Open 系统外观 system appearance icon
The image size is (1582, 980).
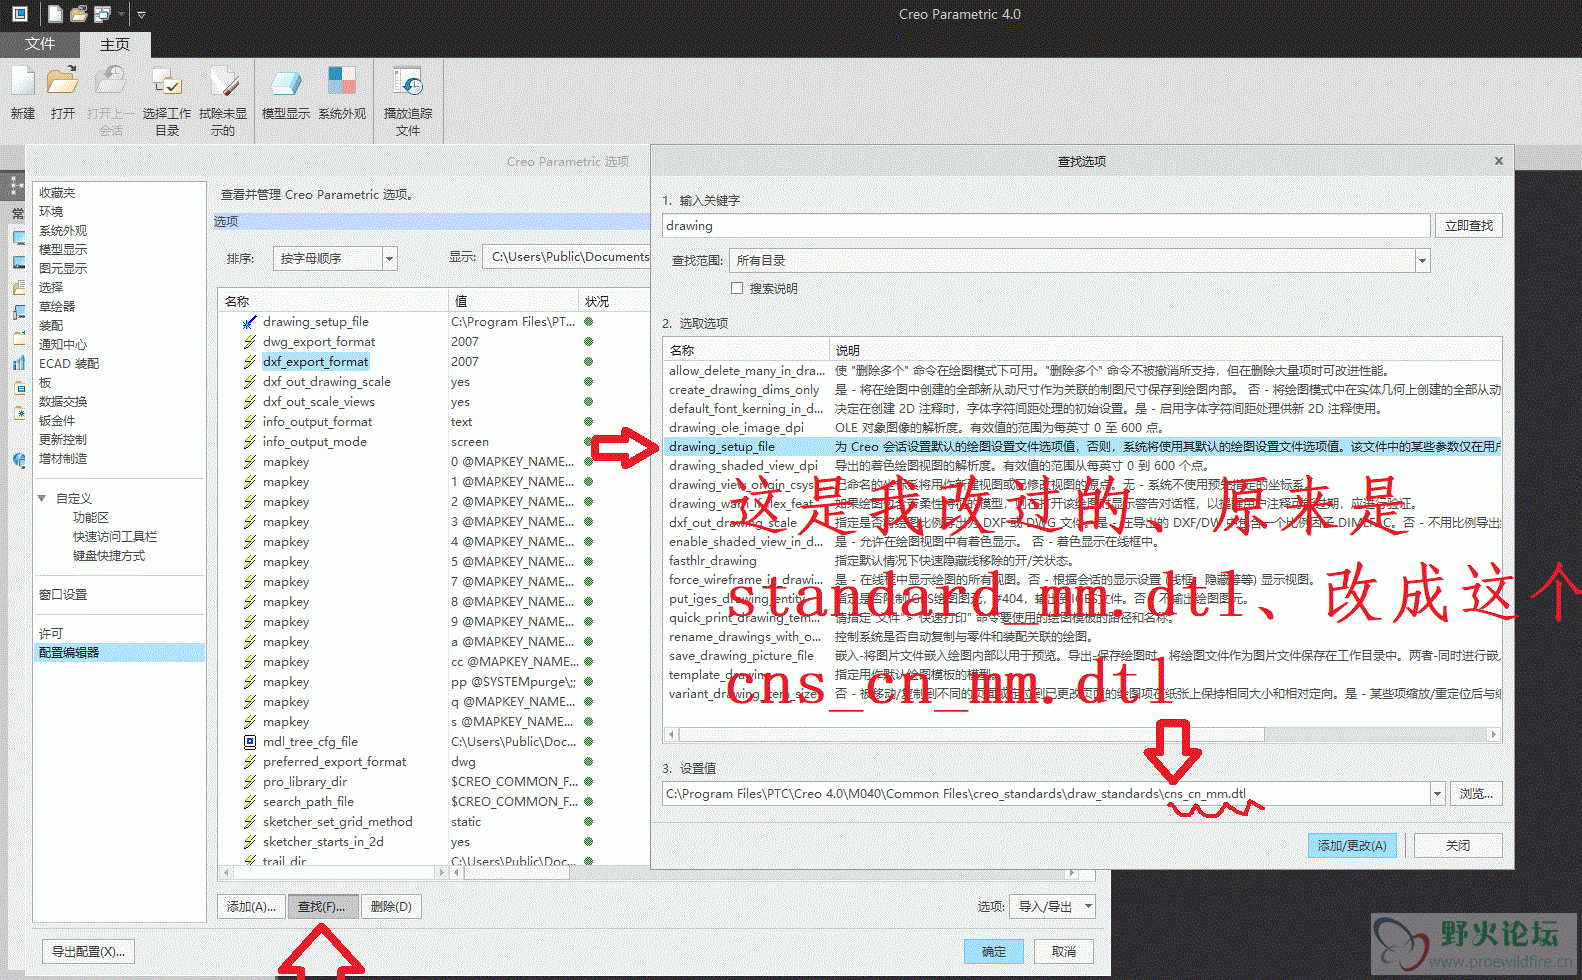pos(342,83)
